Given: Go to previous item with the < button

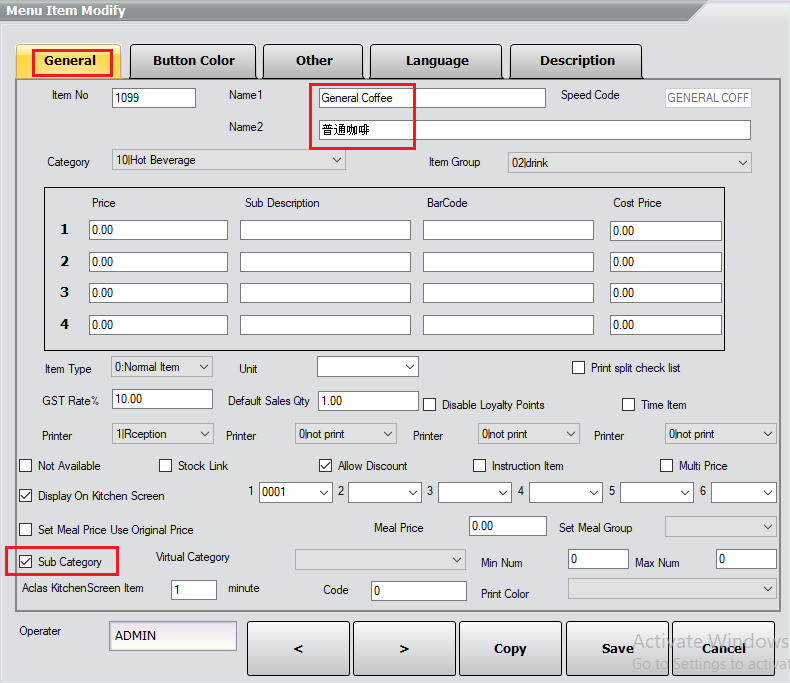Looking at the screenshot, I should (x=298, y=648).
